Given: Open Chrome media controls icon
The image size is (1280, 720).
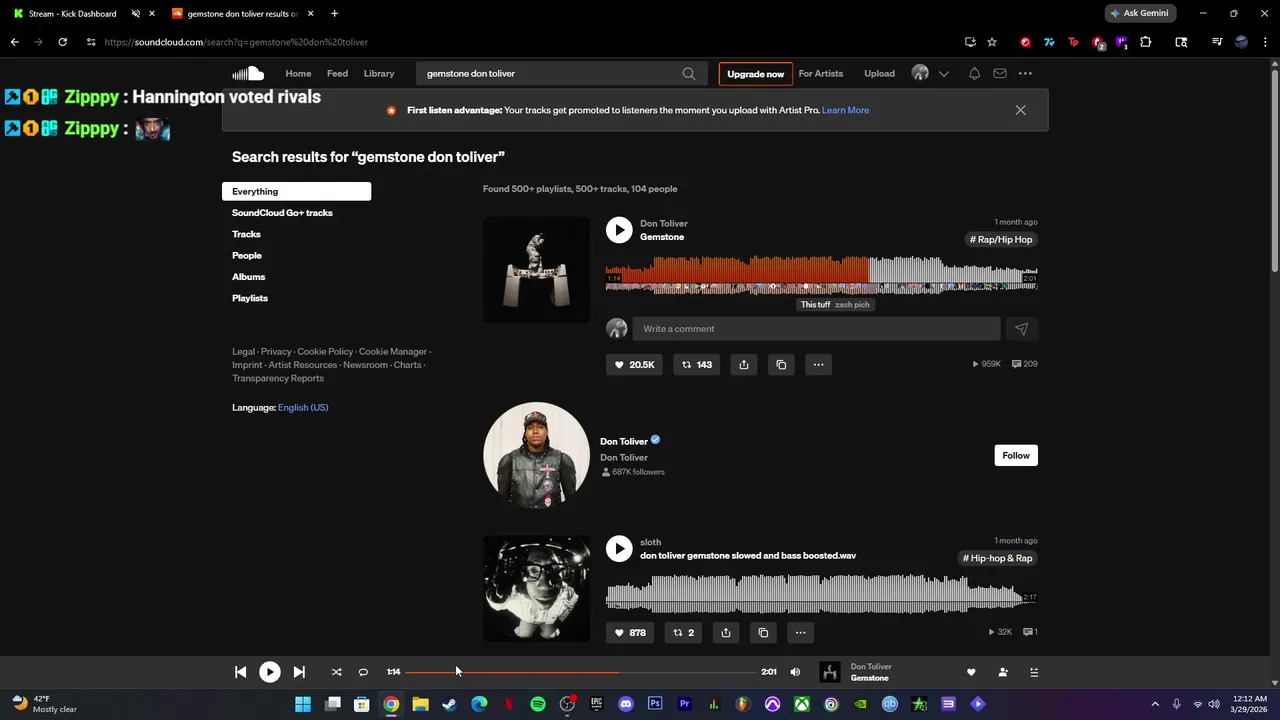Looking at the screenshot, I should click(x=1217, y=42).
